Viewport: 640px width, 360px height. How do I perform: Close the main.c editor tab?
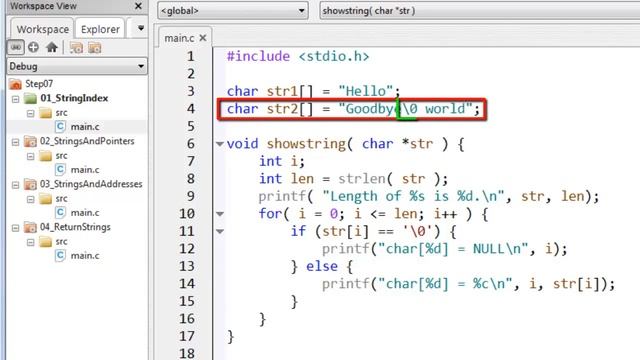[203, 38]
